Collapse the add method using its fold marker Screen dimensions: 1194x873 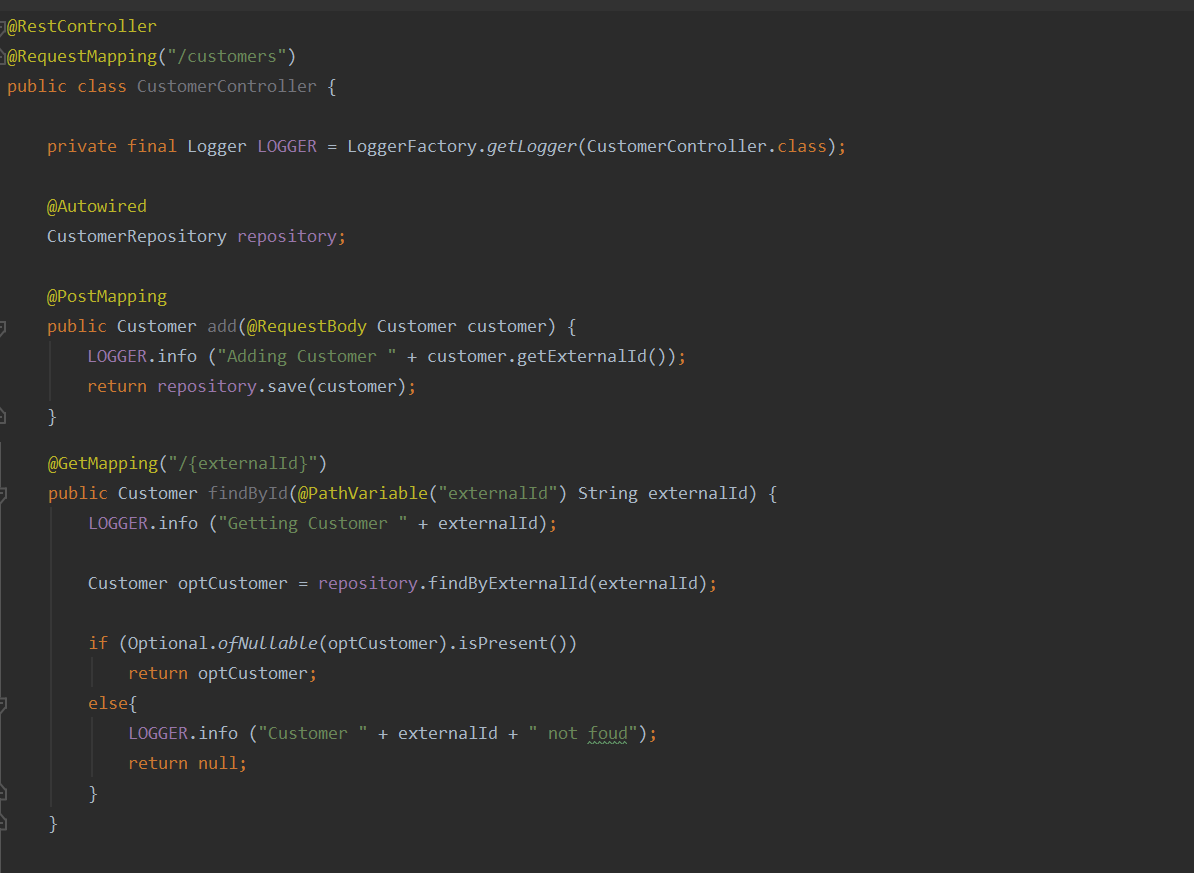click(x=2, y=328)
